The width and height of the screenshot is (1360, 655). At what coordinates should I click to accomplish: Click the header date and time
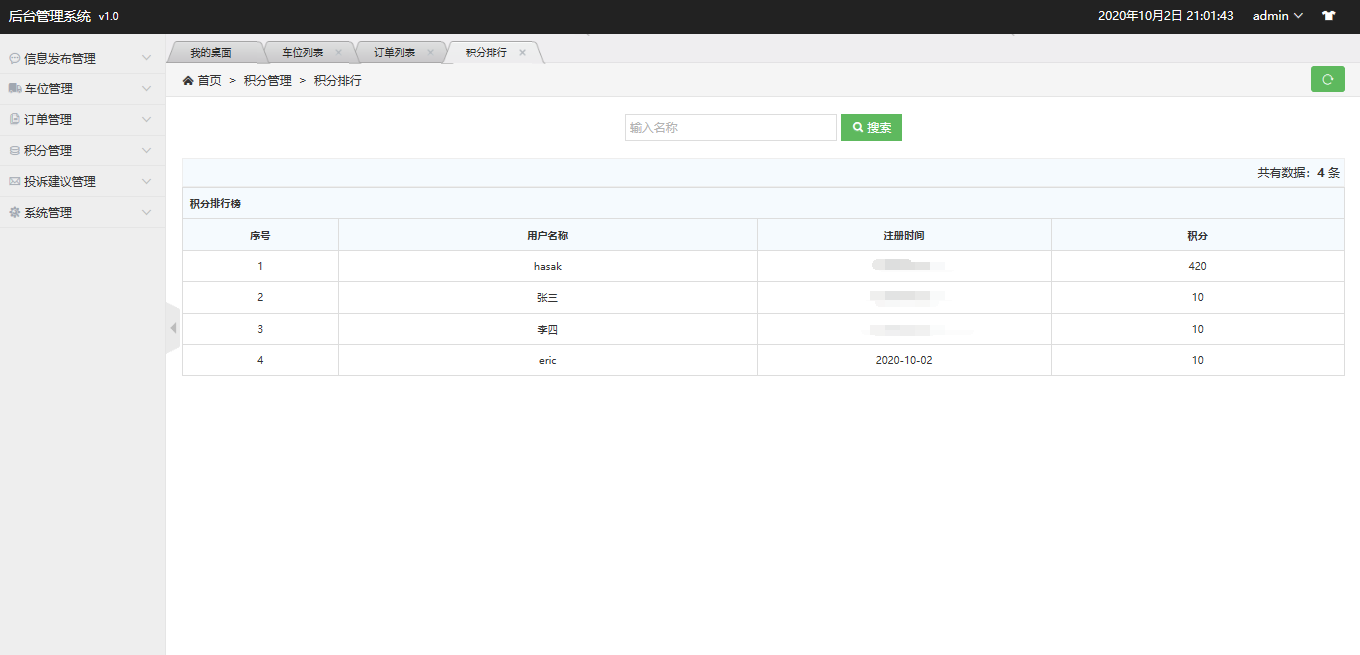pos(1165,16)
